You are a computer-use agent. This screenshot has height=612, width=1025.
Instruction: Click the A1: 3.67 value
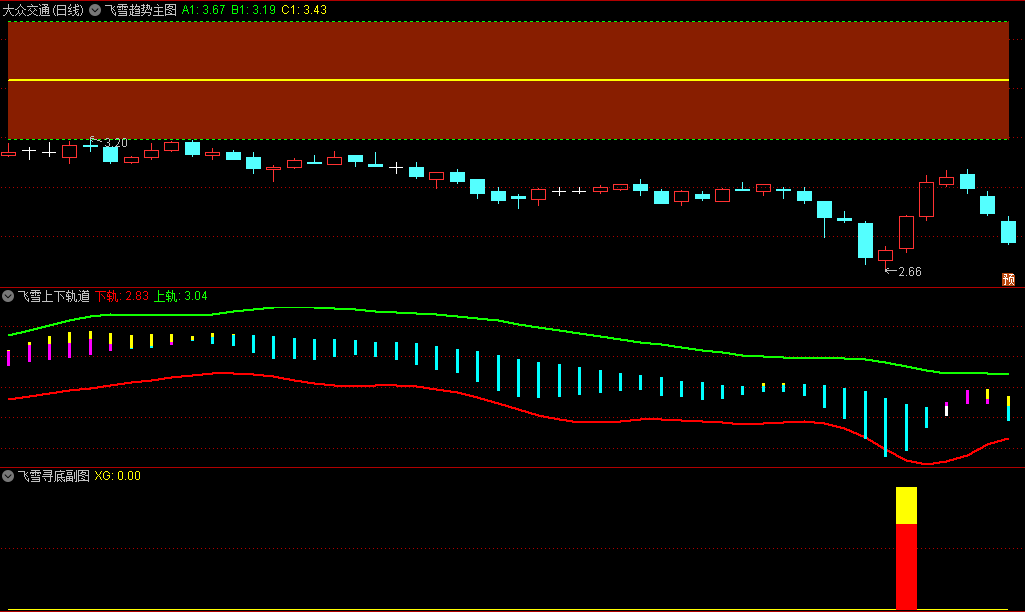(203, 10)
